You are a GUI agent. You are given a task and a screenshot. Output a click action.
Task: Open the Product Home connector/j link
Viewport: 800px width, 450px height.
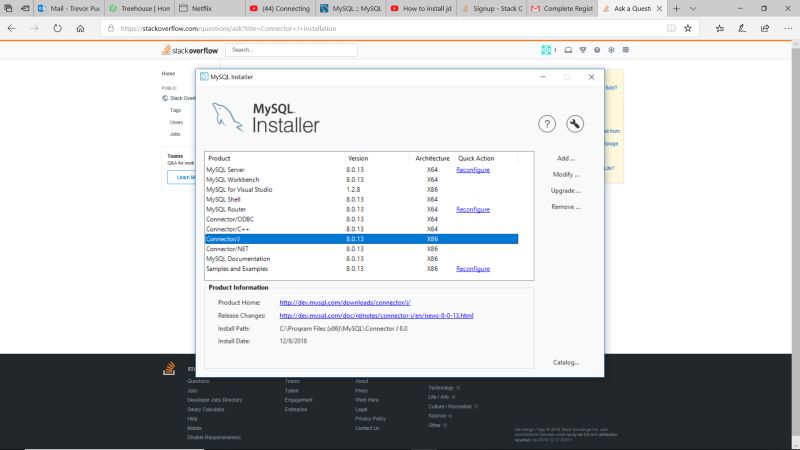tap(345, 303)
